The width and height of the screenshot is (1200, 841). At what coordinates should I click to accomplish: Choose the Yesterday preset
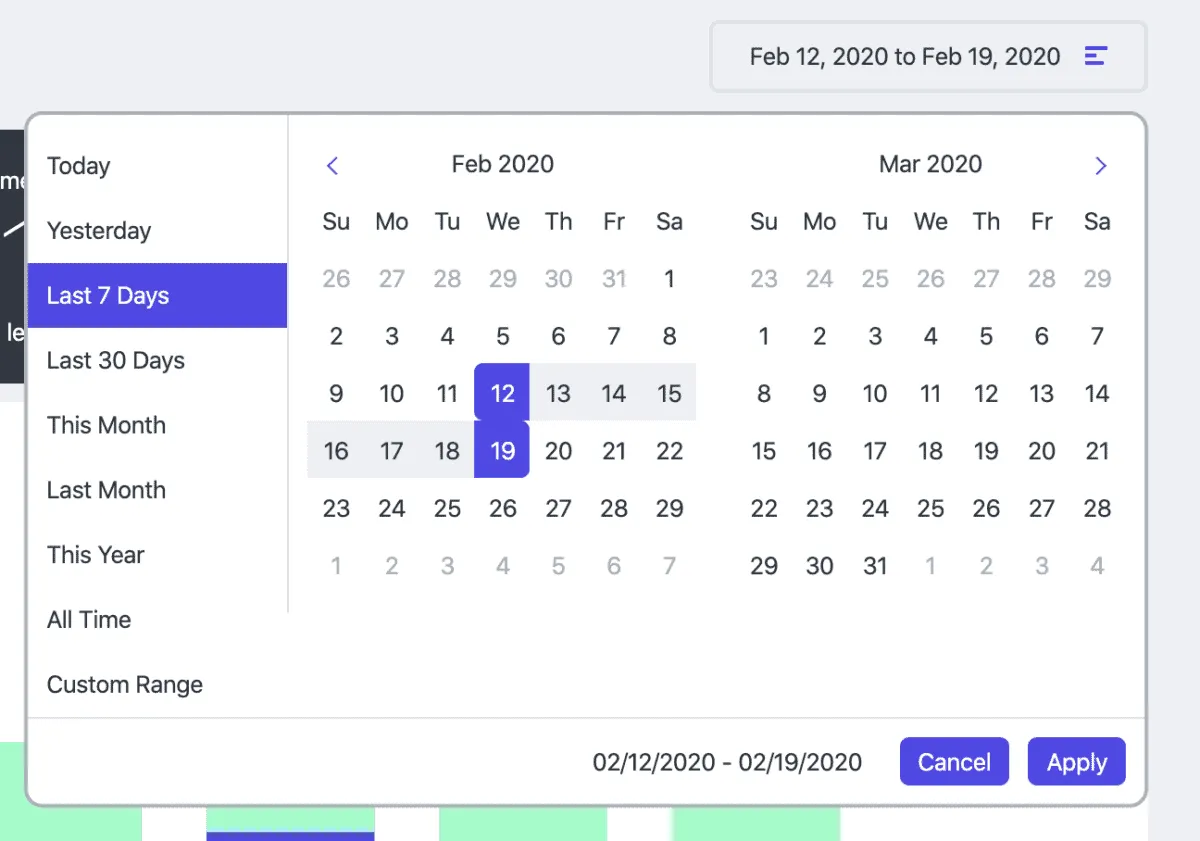99,231
